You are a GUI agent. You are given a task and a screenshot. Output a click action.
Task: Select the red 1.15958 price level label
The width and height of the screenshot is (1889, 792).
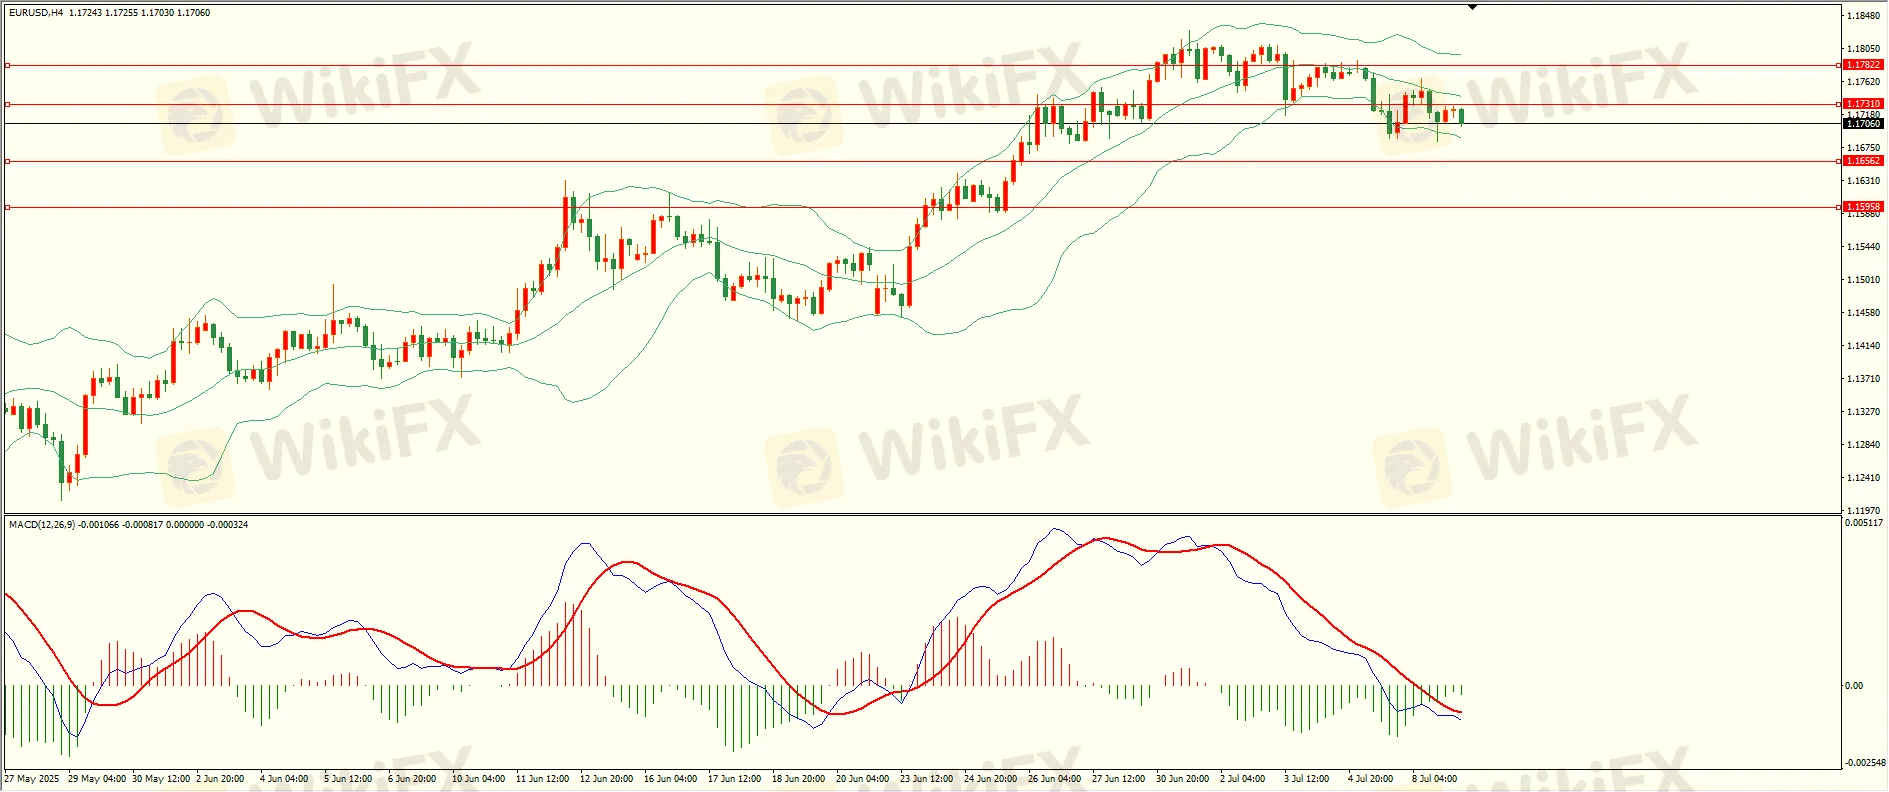[1863, 207]
